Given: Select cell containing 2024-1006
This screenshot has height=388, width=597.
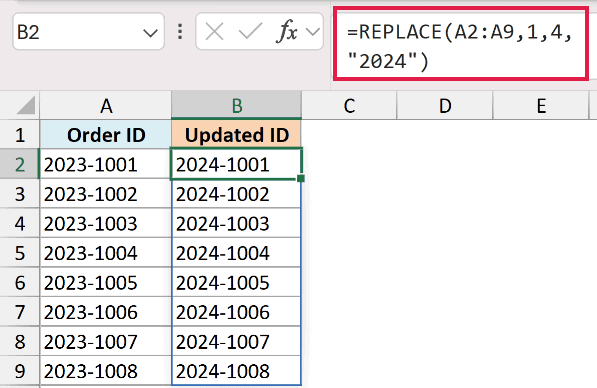Looking at the screenshot, I should point(236,312).
